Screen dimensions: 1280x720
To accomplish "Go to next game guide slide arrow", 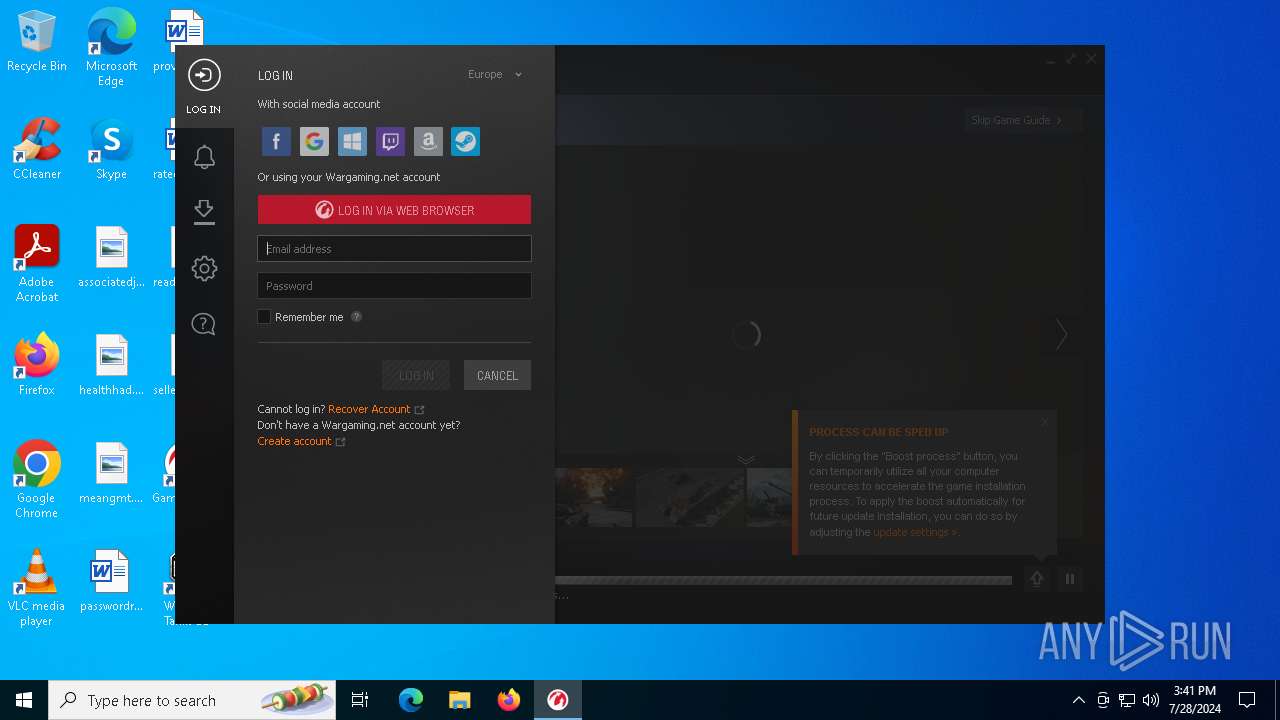I will click(x=1061, y=335).
